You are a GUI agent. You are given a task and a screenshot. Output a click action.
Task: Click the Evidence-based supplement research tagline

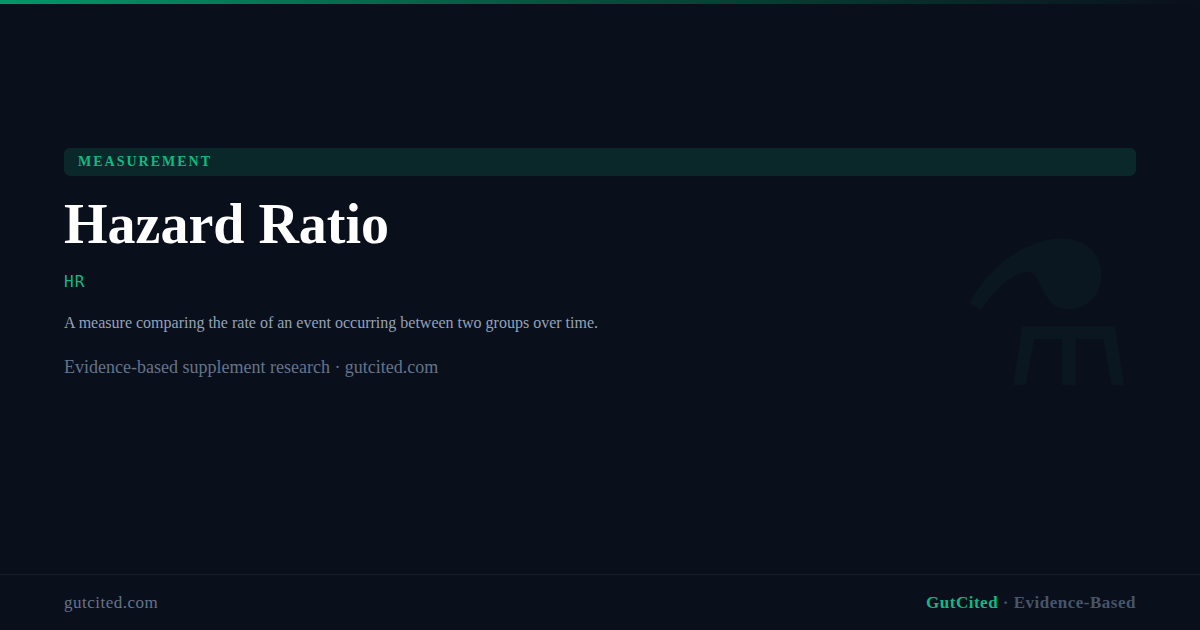[x=251, y=367]
